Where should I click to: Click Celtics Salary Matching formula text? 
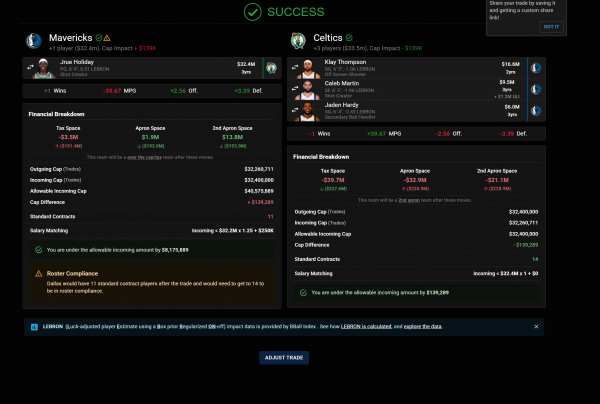tap(505, 274)
